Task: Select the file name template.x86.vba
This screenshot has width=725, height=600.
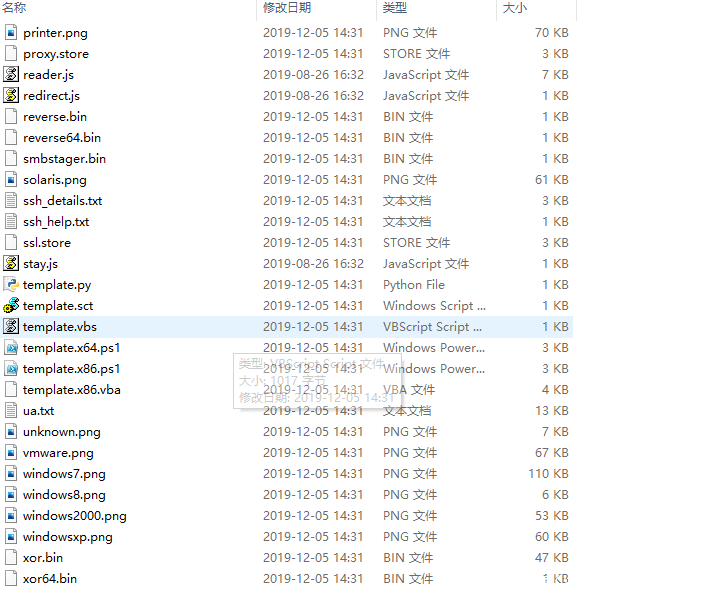Action: pyautogui.click(x=72, y=390)
